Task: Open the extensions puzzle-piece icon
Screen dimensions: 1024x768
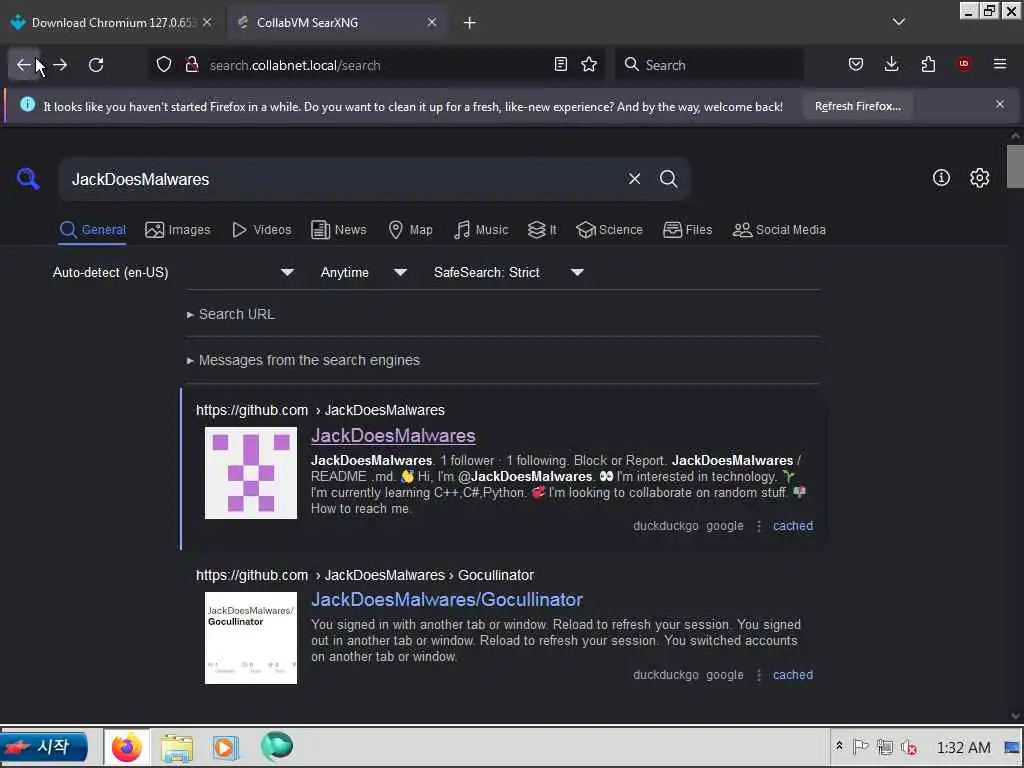Action: [928, 64]
